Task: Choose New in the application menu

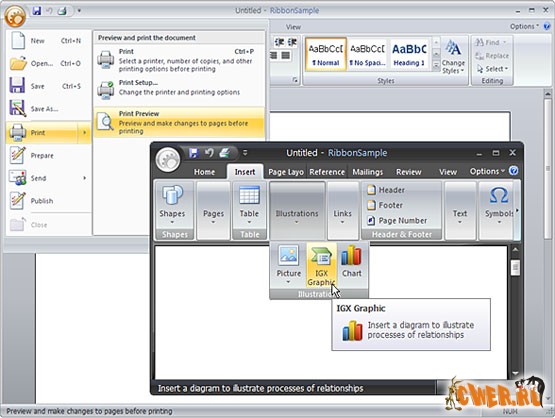Action: (x=48, y=41)
